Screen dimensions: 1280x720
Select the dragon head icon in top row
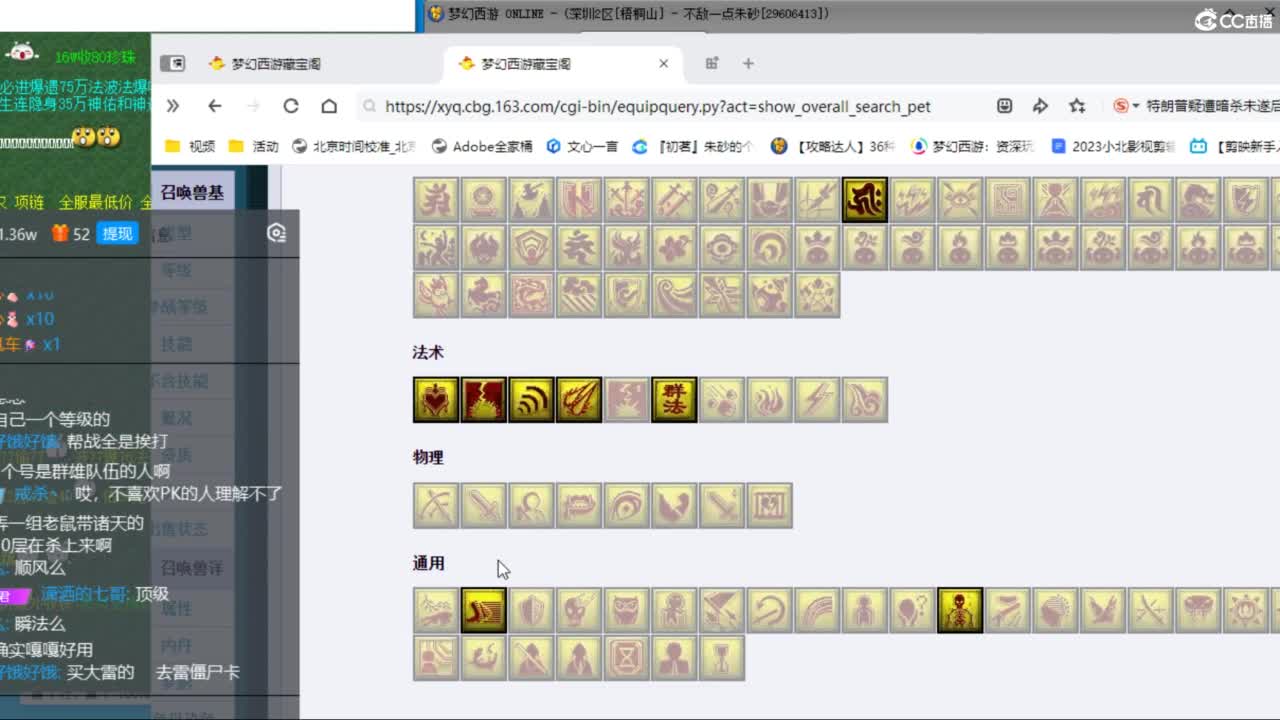point(1198,200)
